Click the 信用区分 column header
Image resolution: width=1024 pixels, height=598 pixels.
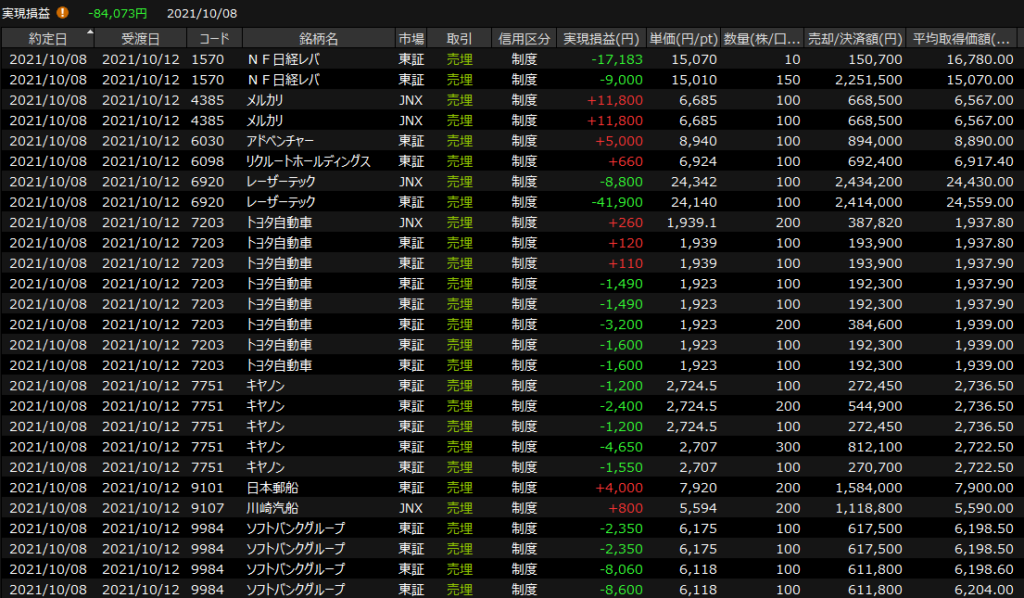[524, 39]
